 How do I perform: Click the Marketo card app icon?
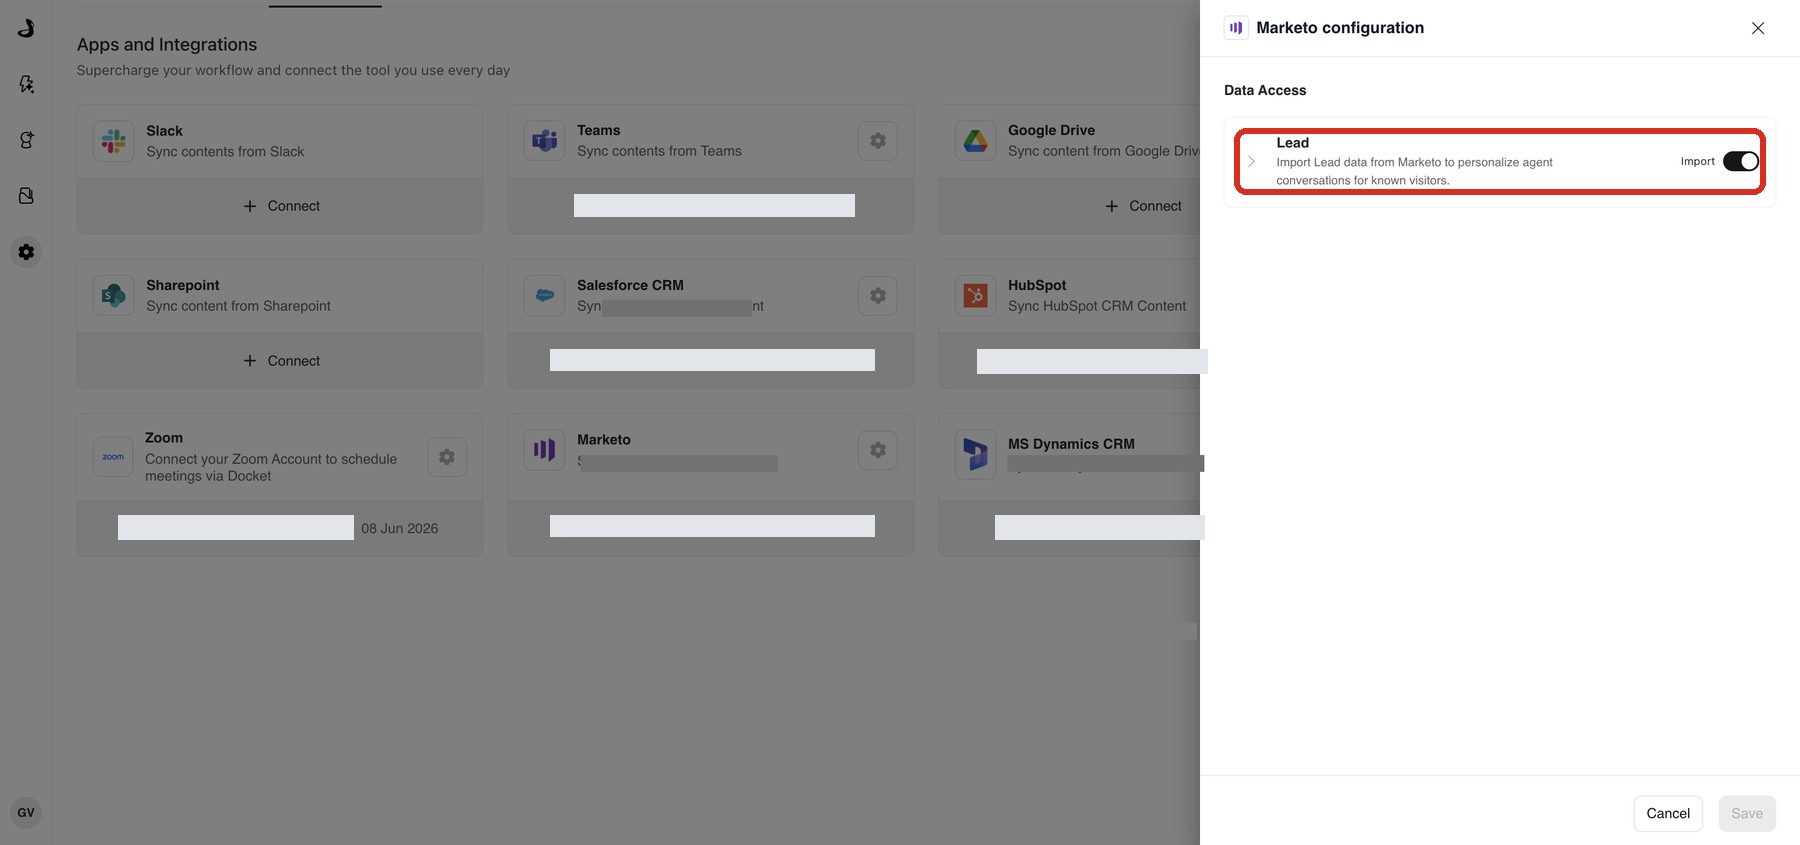point(544,450)
